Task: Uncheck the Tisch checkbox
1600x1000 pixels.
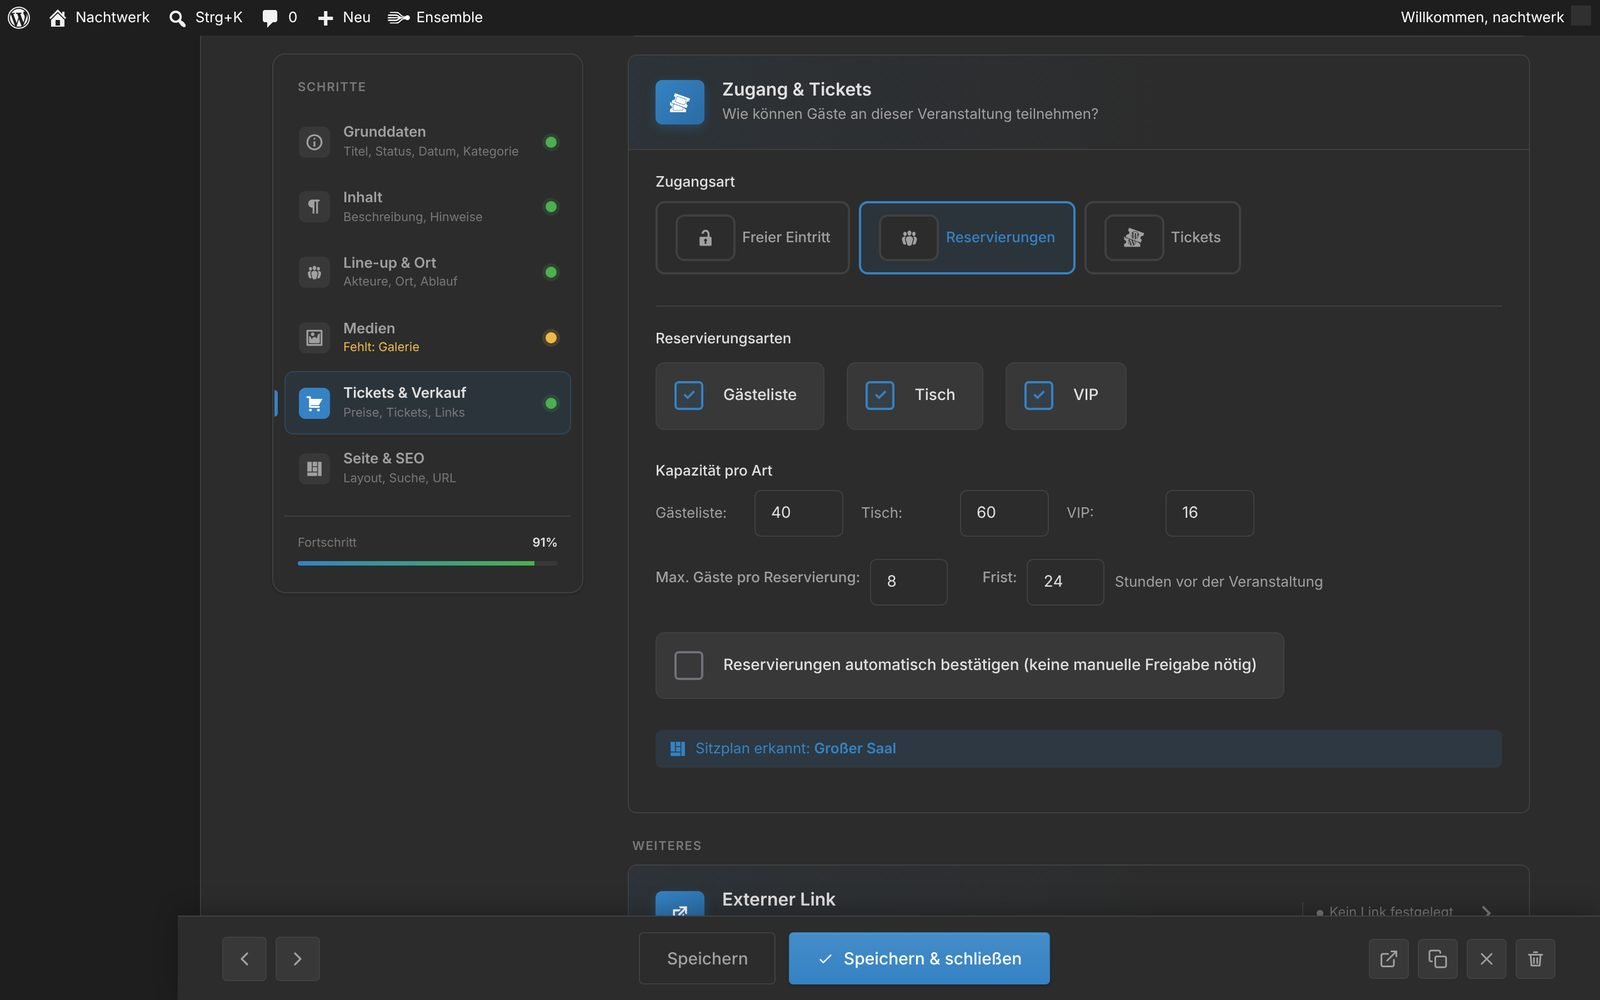Action: (880, 395)
